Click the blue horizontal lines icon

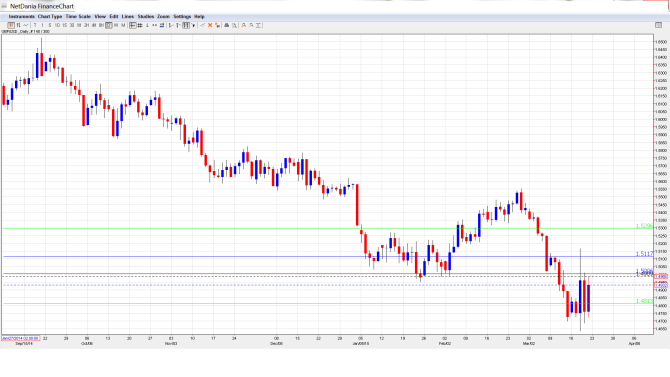click(162, 25)
